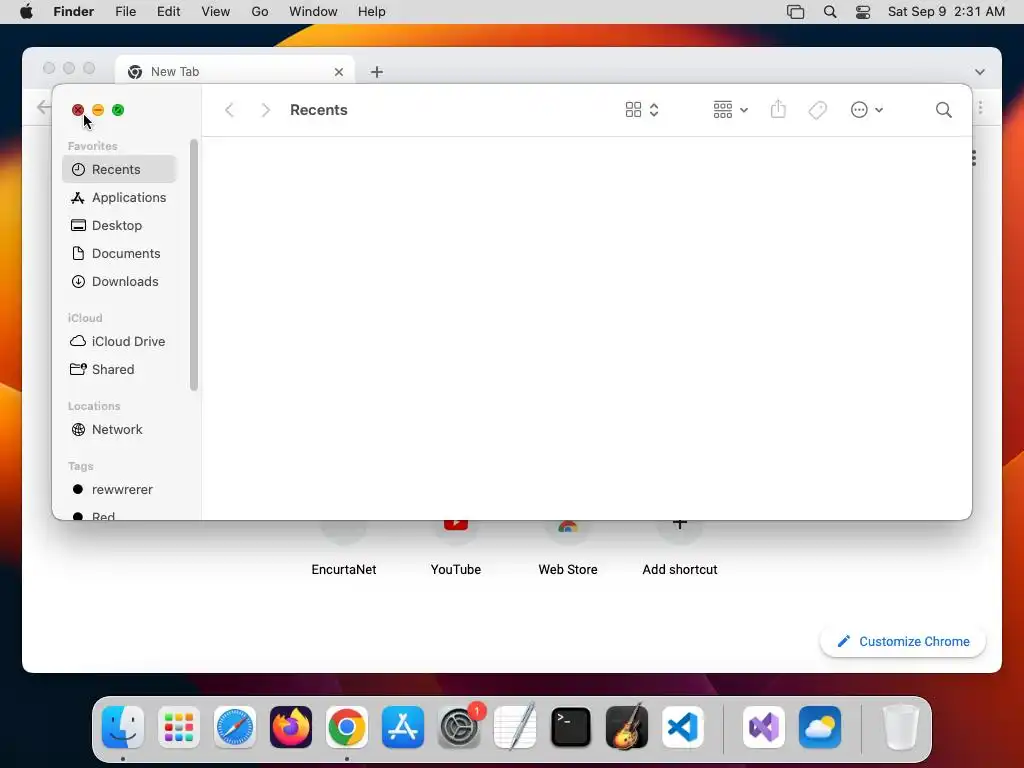Click the Finder search magnifier

click(944, 110)
